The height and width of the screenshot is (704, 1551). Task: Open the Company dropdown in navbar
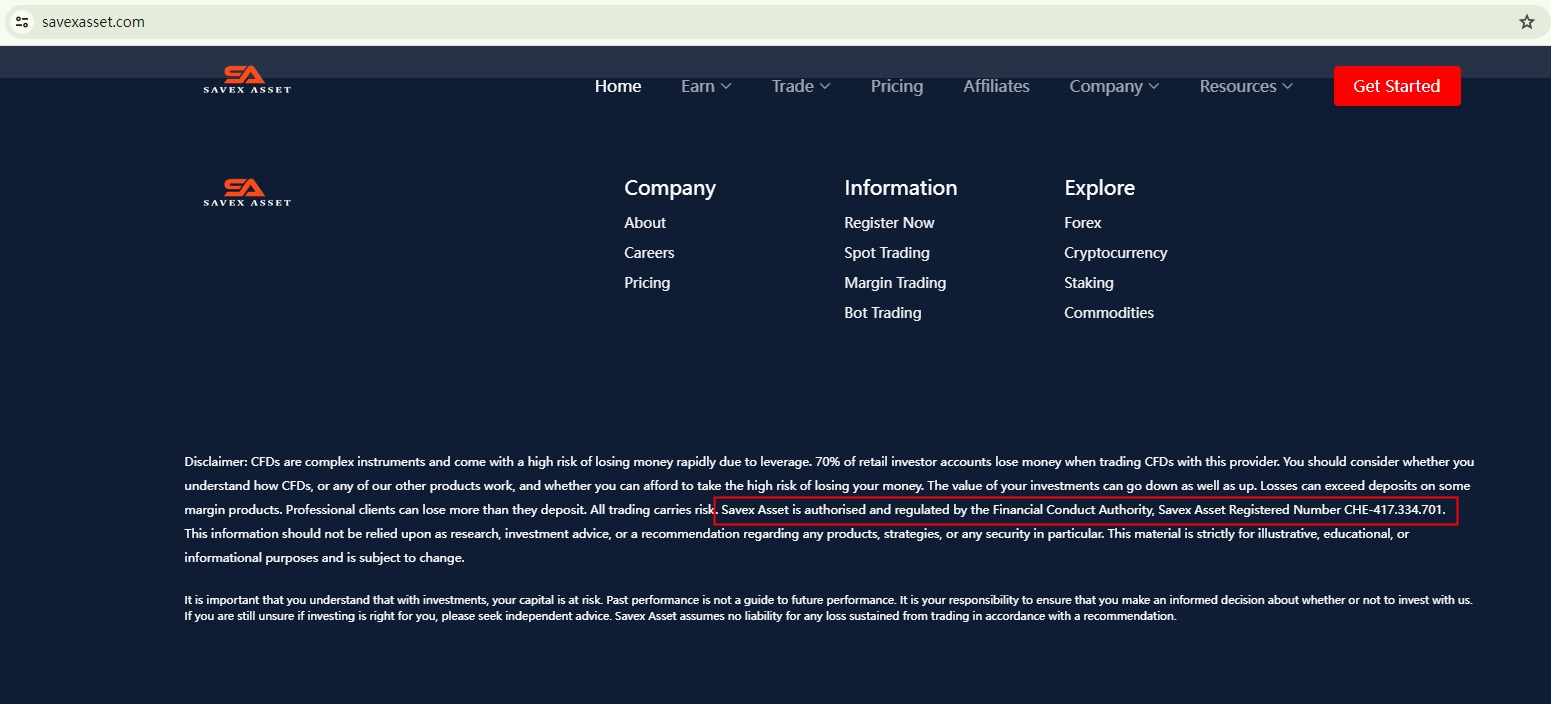pos(1114,86)
